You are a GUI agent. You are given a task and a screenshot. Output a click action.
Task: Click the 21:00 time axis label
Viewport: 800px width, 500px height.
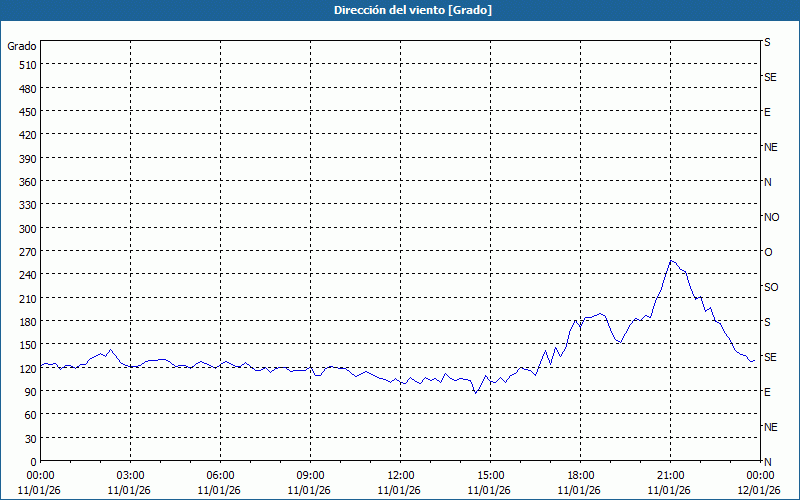[670, 475]
